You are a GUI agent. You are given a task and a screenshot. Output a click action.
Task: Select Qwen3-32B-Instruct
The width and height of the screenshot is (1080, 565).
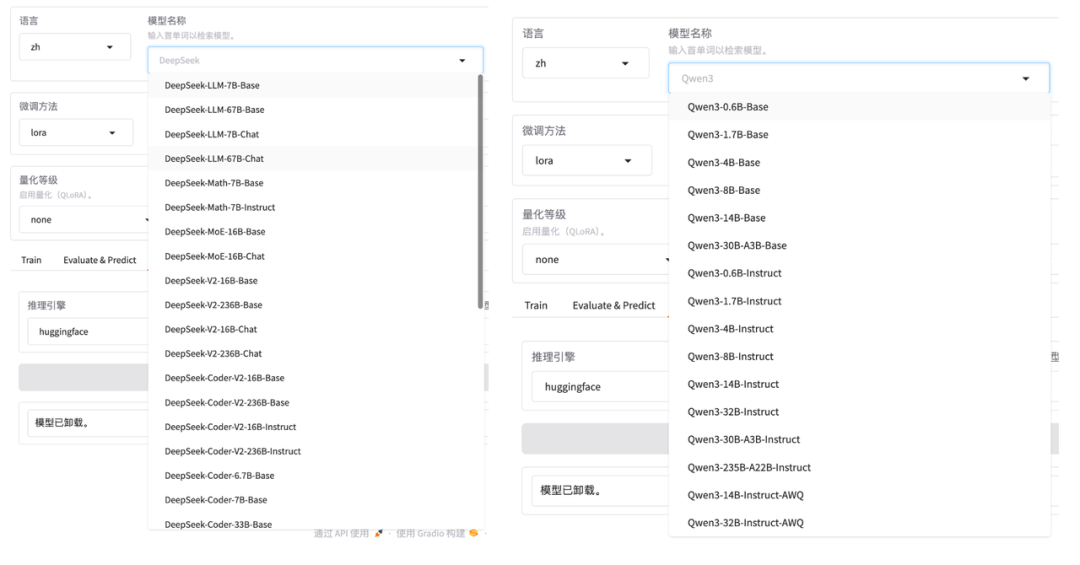(x=859, y=412)
